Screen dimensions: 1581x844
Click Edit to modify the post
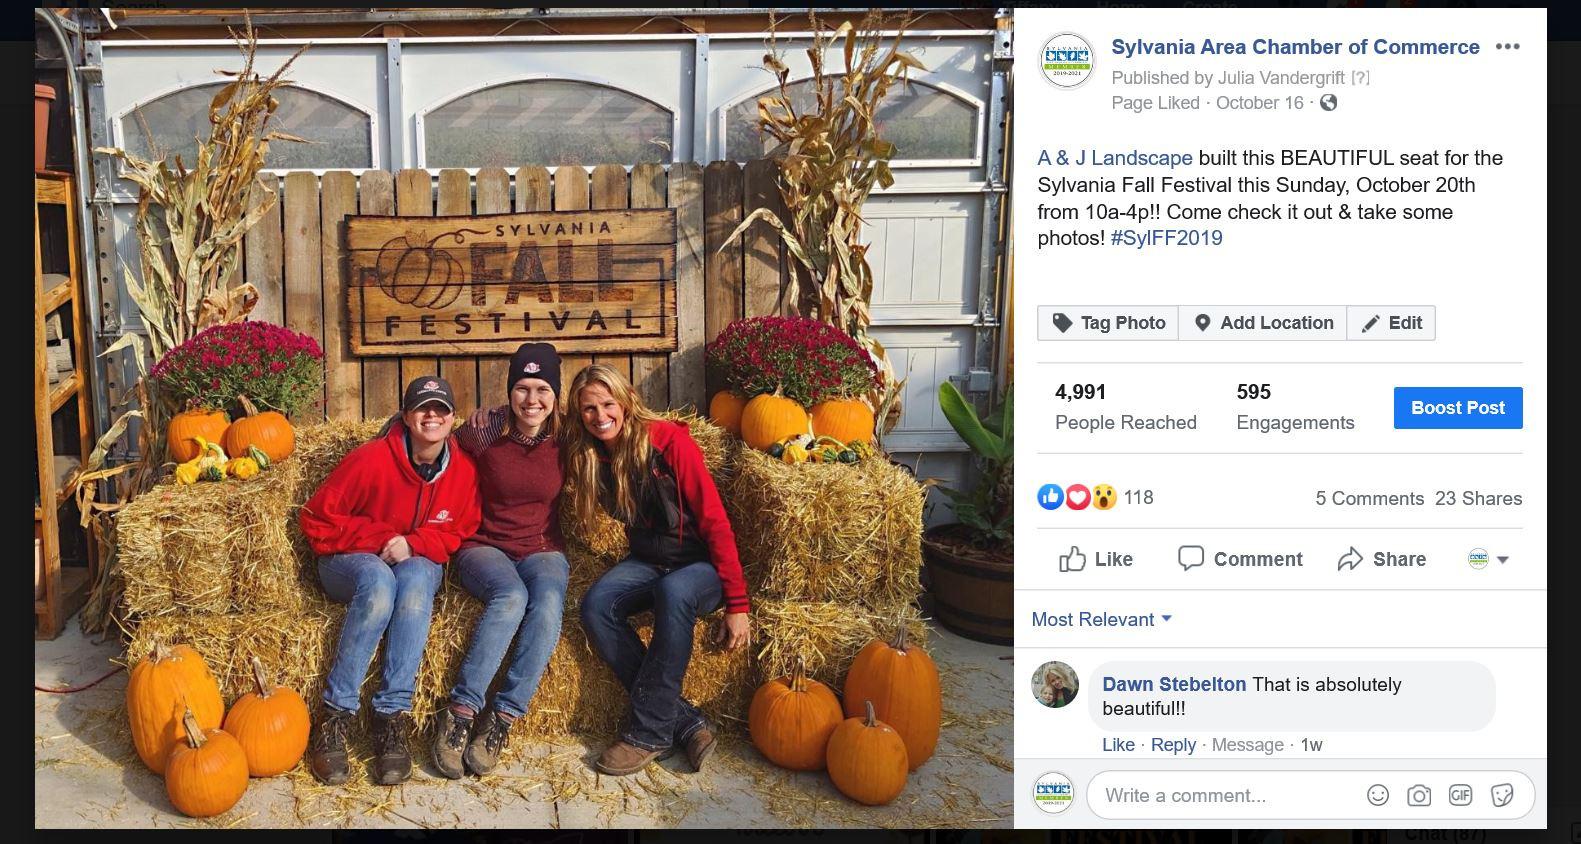(x=1391, y=323)
